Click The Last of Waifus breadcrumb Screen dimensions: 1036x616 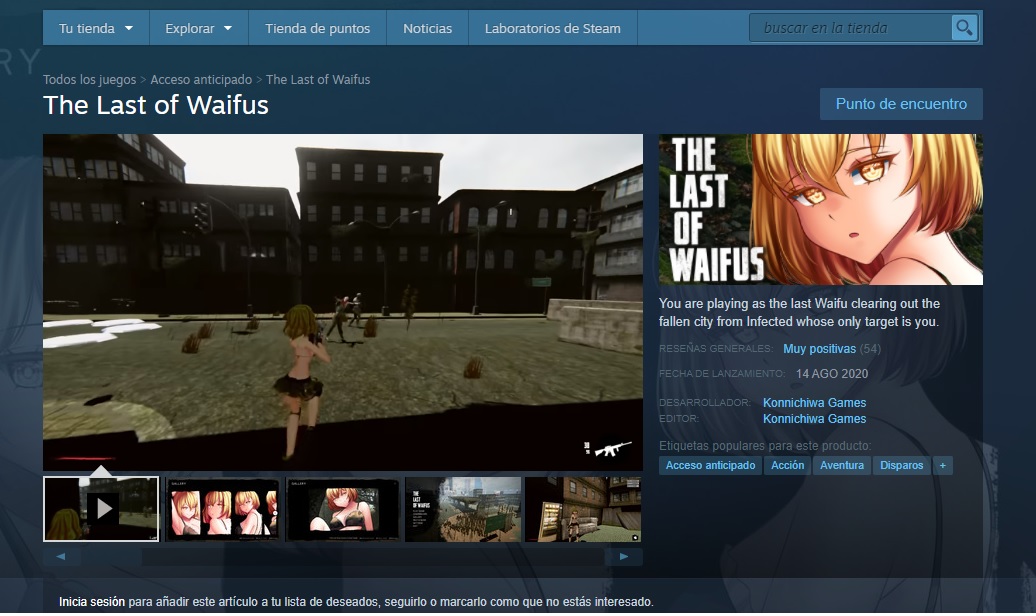click(318, 79)
